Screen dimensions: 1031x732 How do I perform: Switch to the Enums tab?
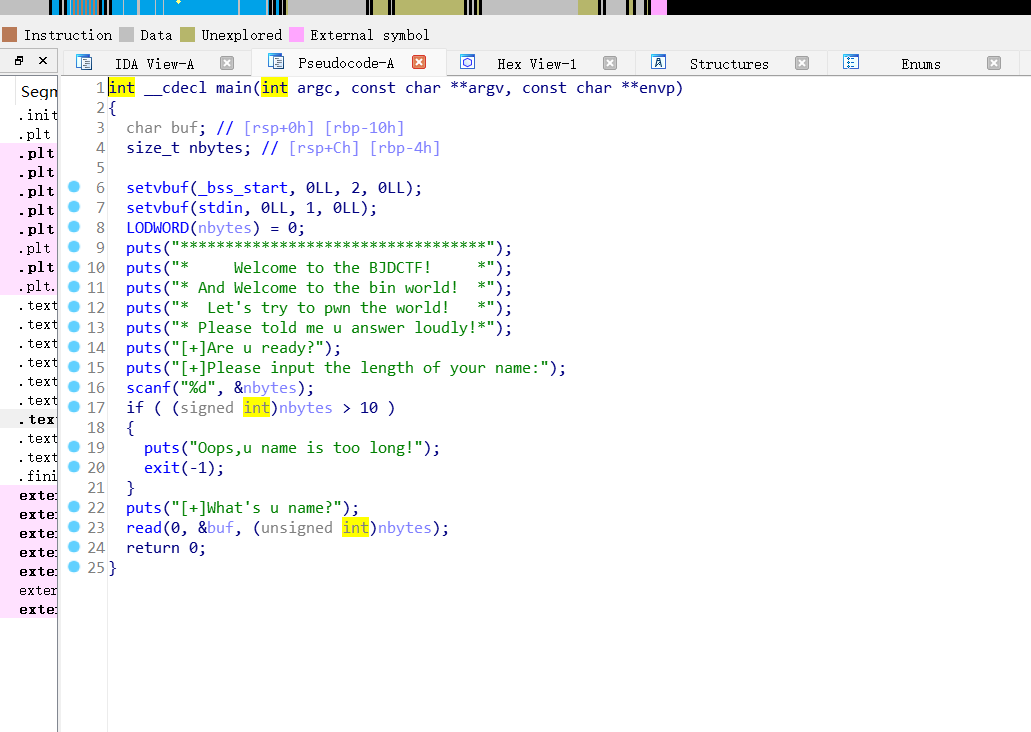click(x=921, y=64)
